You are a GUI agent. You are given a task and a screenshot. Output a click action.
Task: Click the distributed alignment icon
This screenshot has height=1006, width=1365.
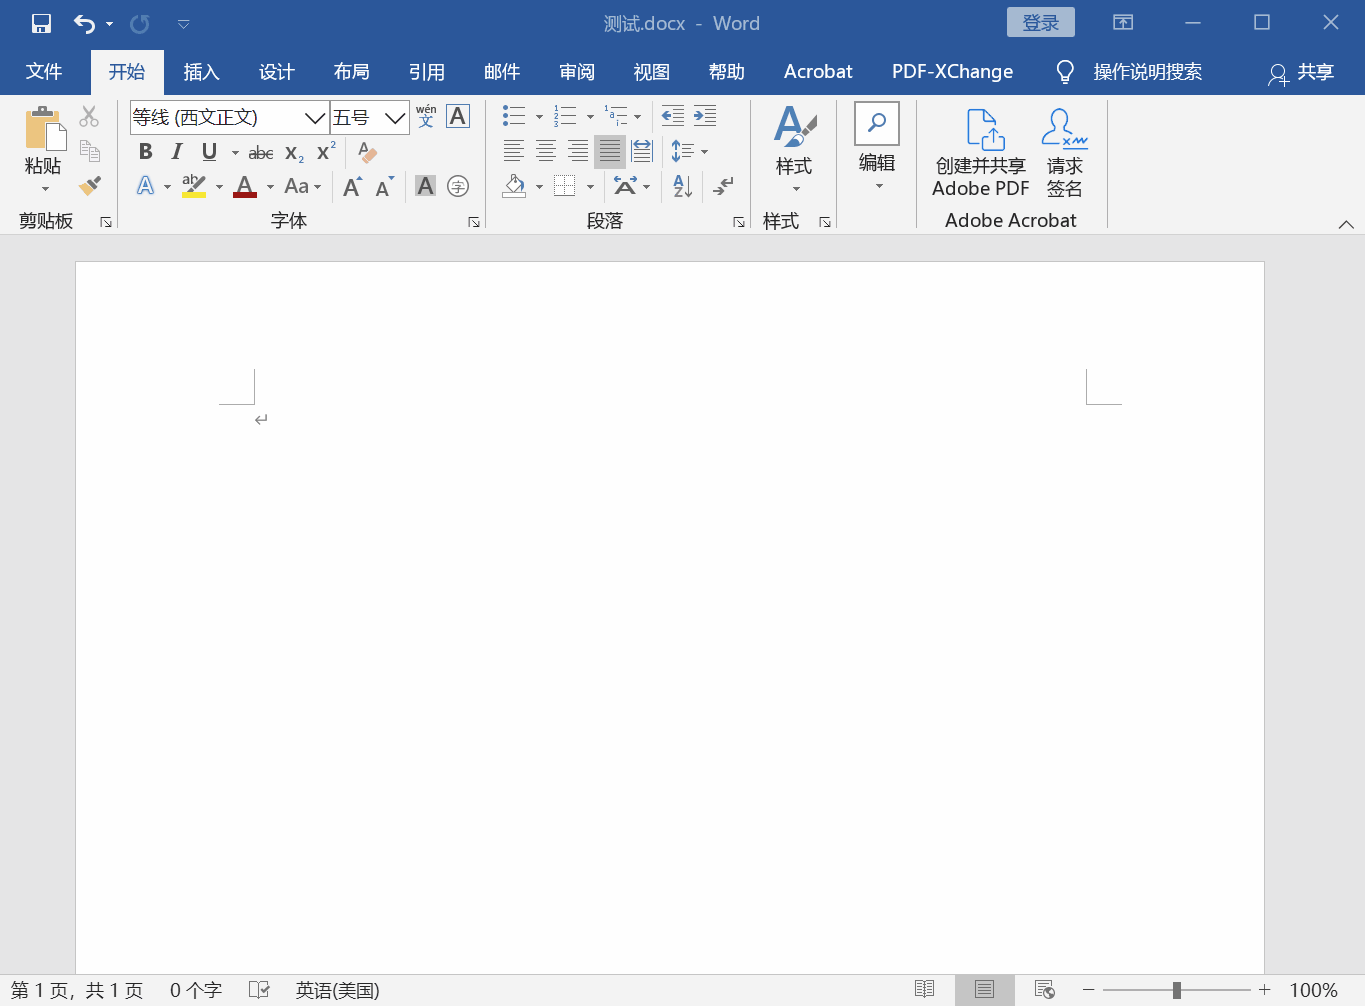pos(642,152)
